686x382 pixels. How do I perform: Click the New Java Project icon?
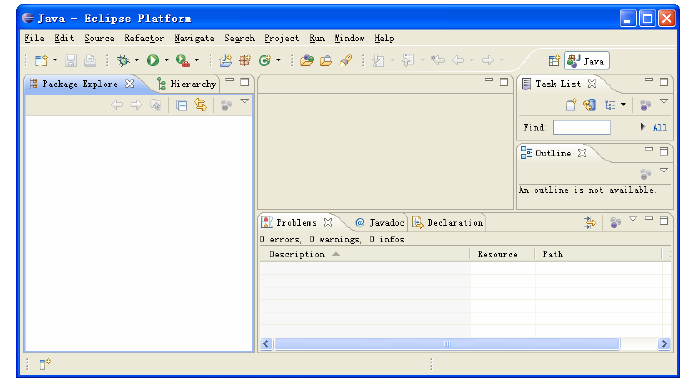click(226, 60)
